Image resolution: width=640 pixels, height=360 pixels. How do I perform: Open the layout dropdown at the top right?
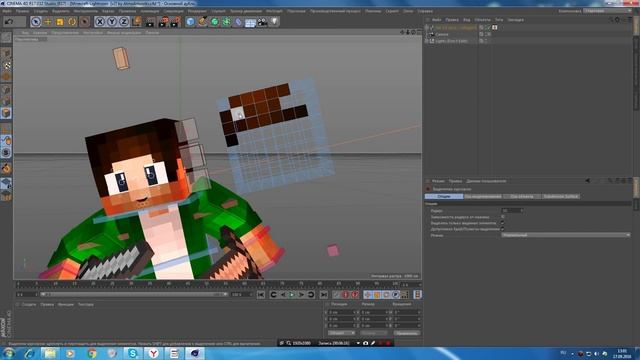(607, 11)
